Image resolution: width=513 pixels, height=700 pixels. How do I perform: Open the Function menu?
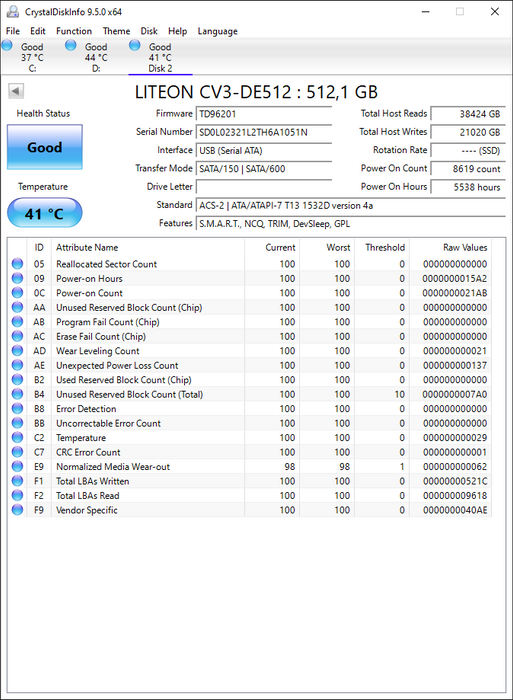point(74,31)
